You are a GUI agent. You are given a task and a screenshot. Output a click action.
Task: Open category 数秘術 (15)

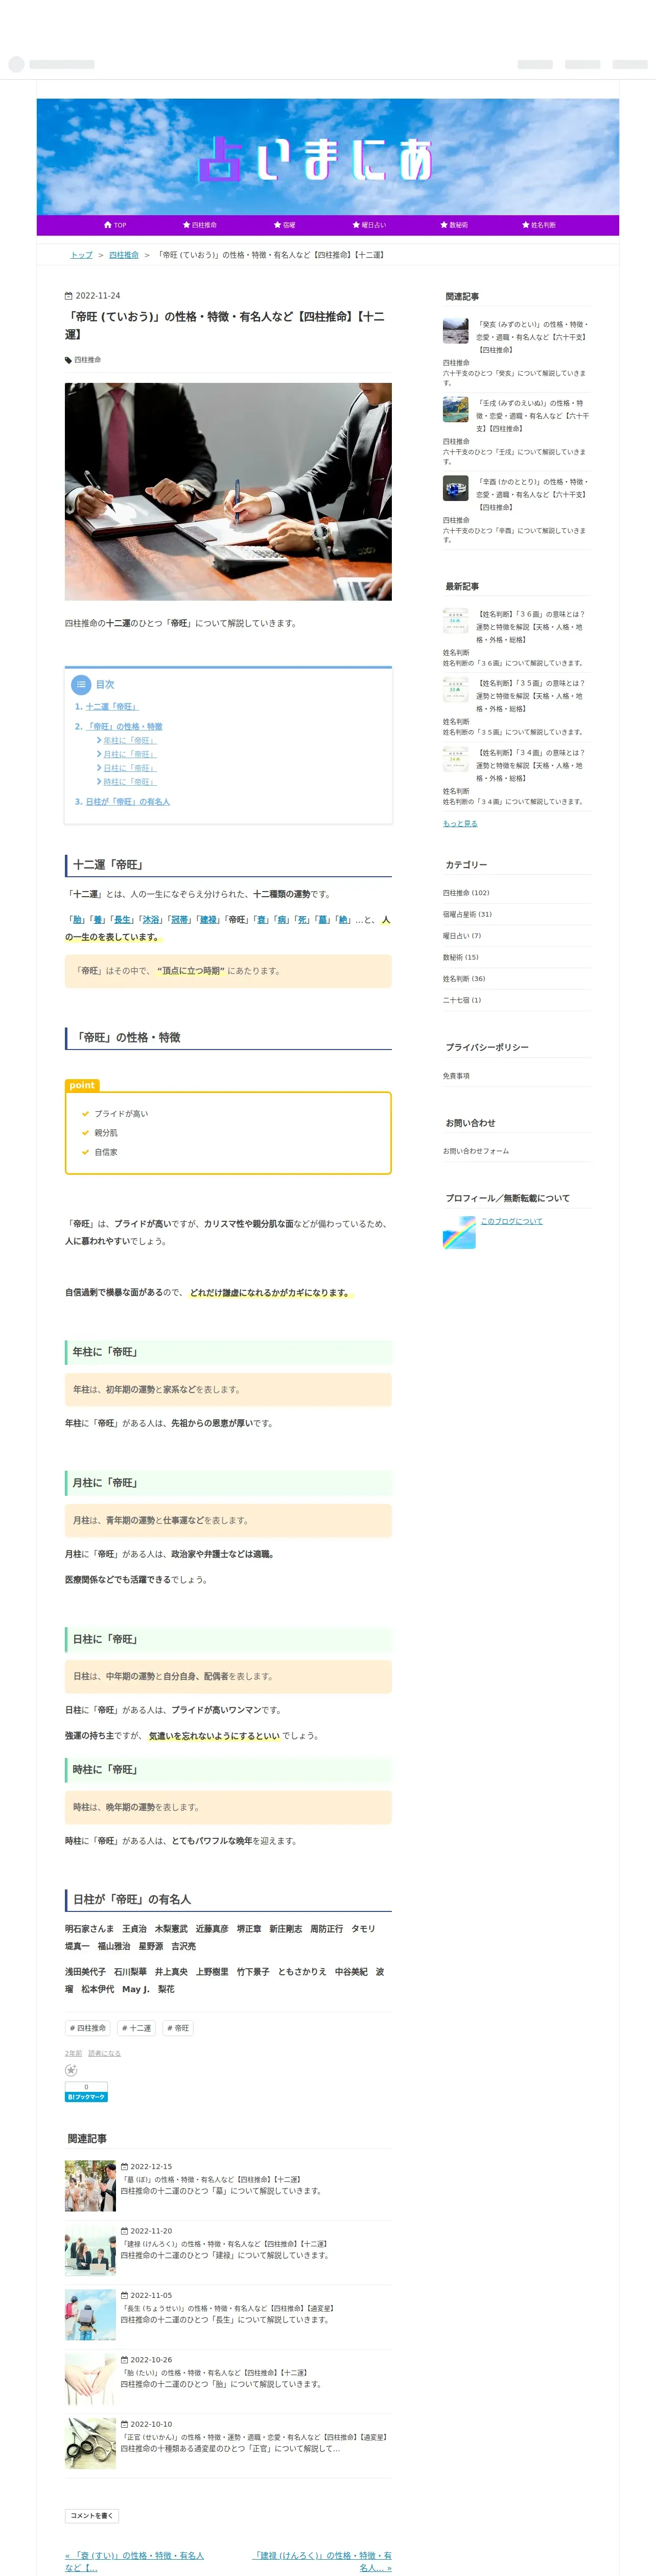tap(461, 957)
